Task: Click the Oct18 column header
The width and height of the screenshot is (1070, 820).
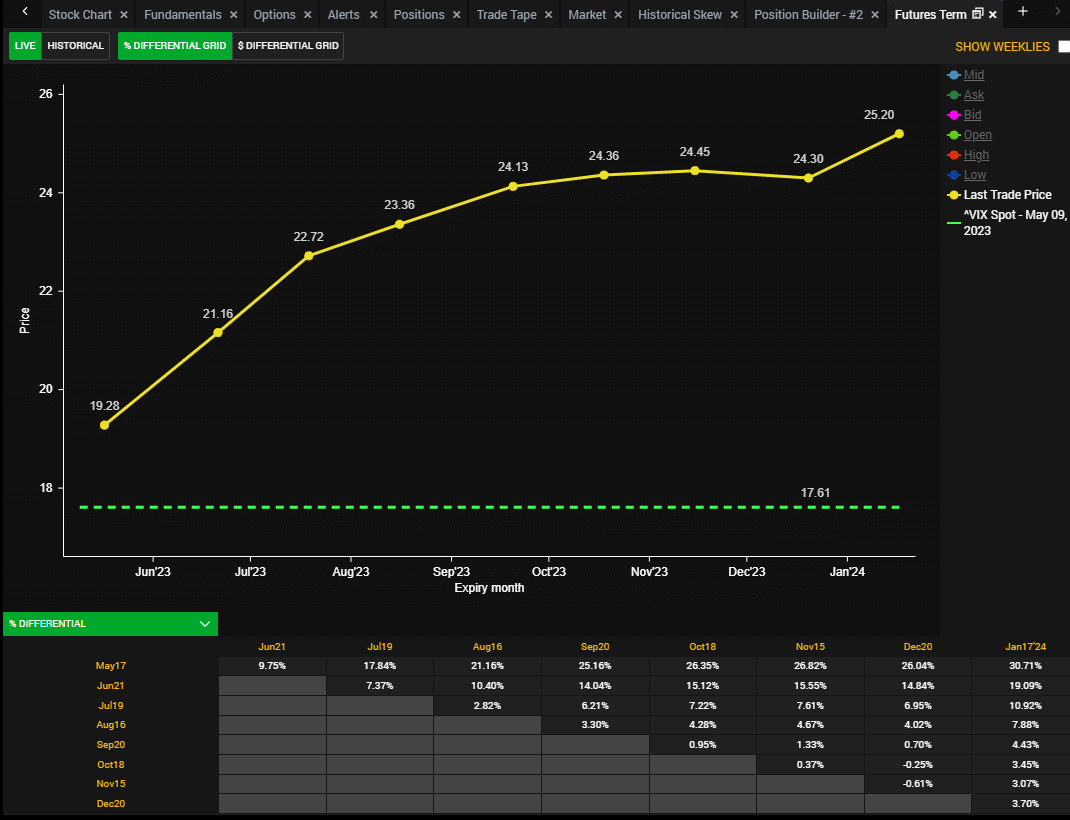Action: (x=702, y=646)
